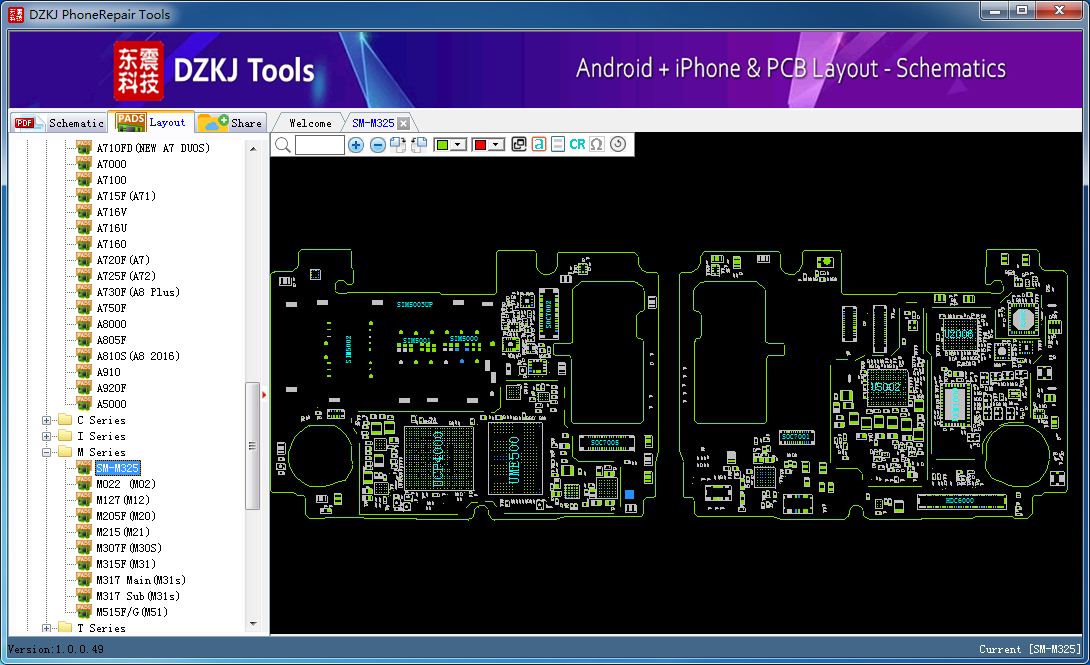
Task: Toggle the text label 'a' icon
Action: [x=538, y=145]
